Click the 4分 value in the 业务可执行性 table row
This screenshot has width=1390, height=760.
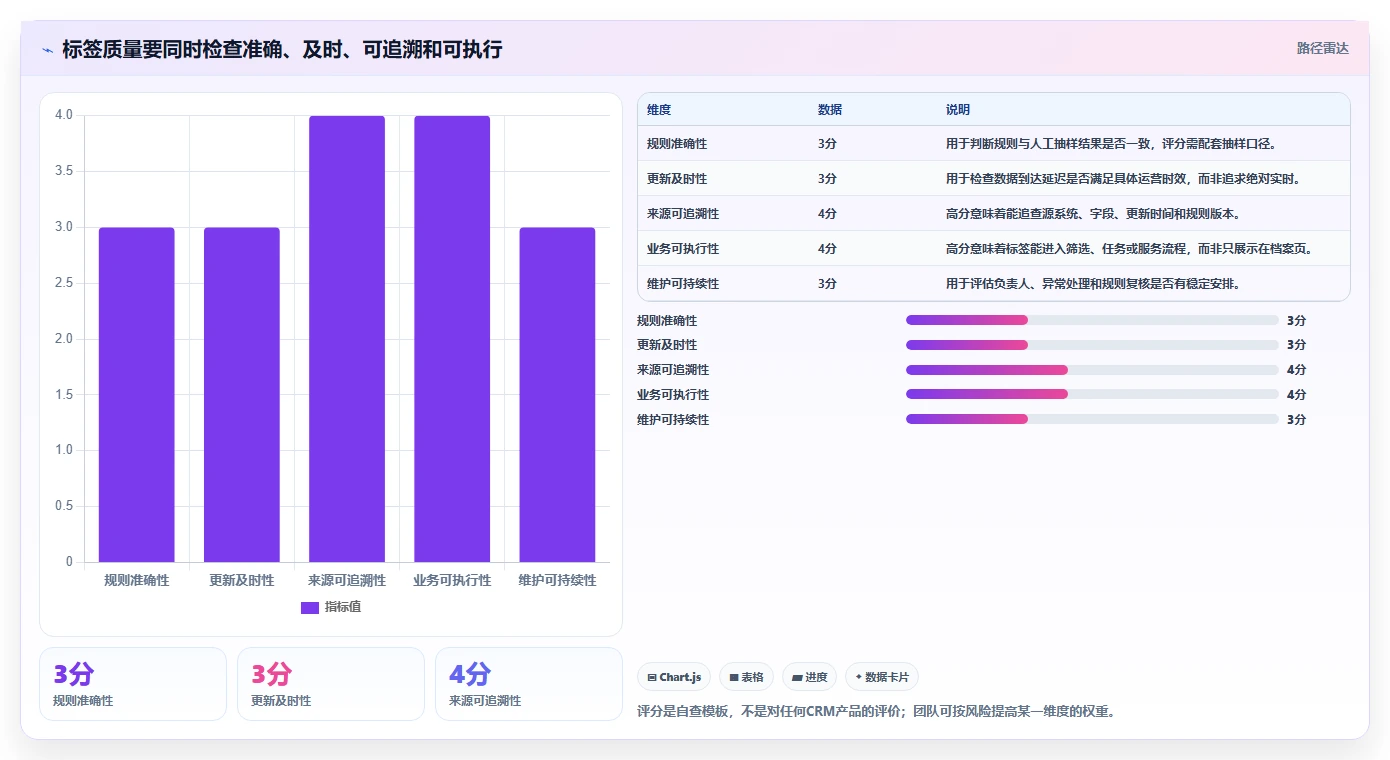827,249
